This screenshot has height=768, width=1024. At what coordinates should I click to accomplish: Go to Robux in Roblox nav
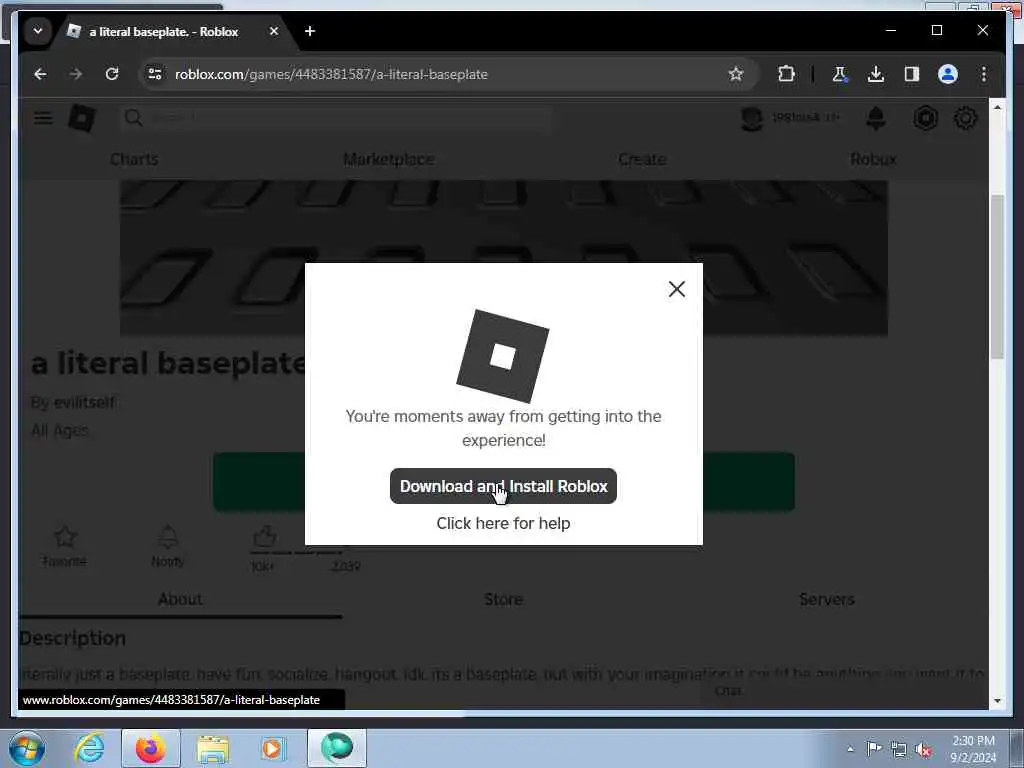(x=873, y=159)
